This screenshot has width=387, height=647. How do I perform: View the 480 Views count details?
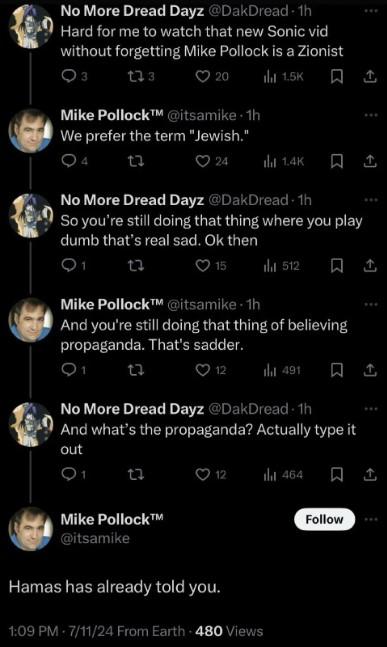click(x=229, y=631)
